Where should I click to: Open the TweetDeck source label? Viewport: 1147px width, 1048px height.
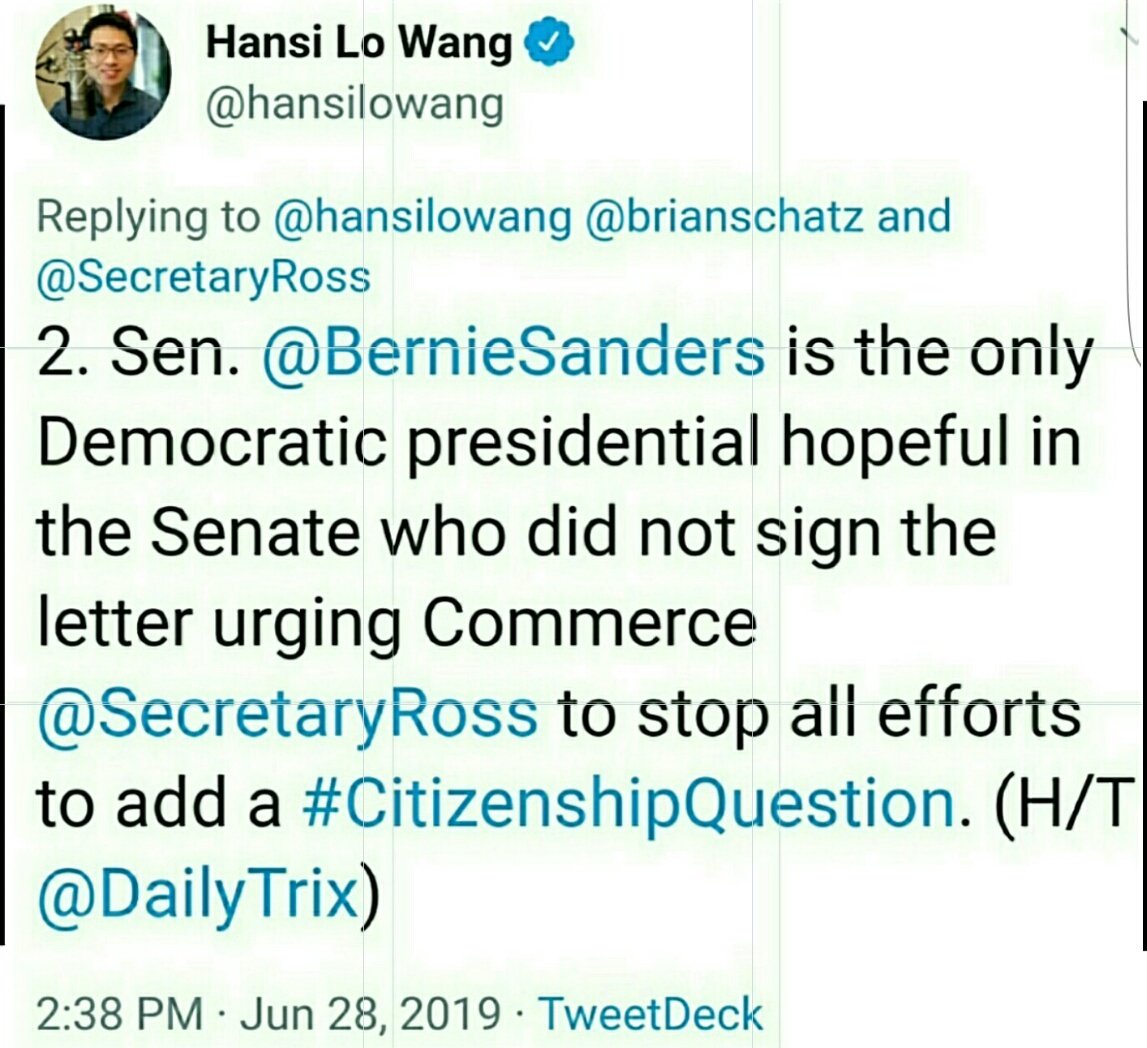(650, 1014)
